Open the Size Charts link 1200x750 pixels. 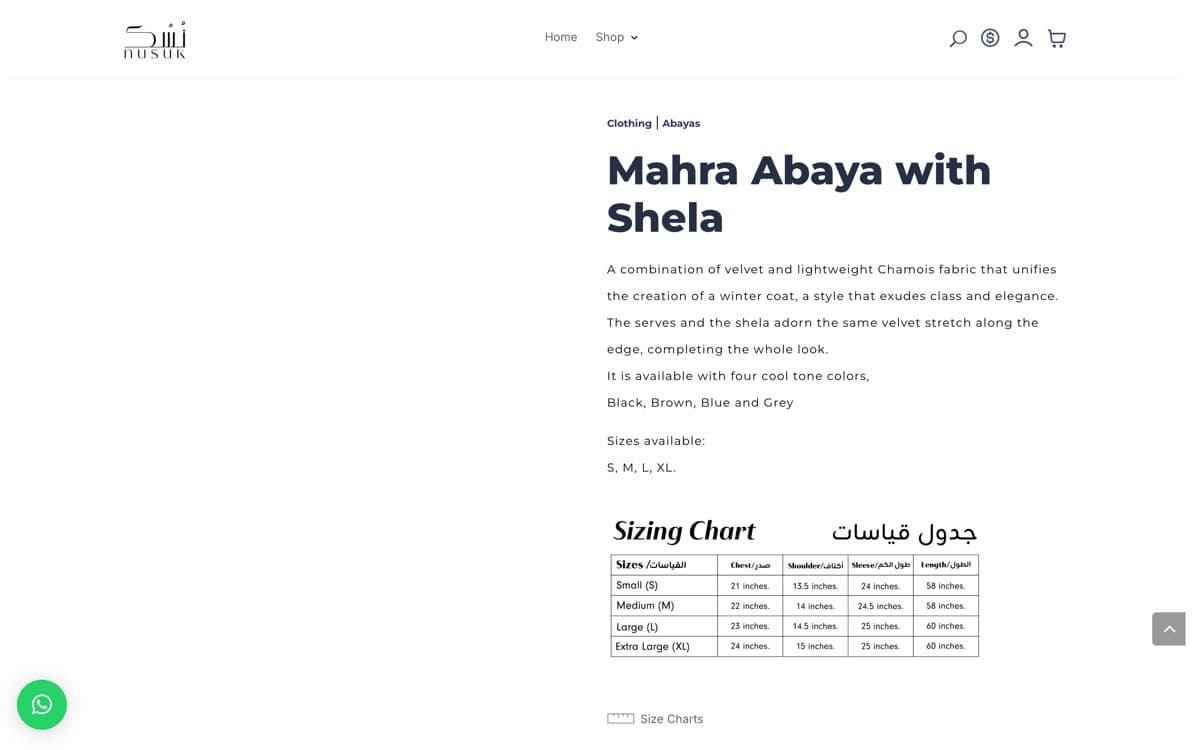[x=672, y=719]
